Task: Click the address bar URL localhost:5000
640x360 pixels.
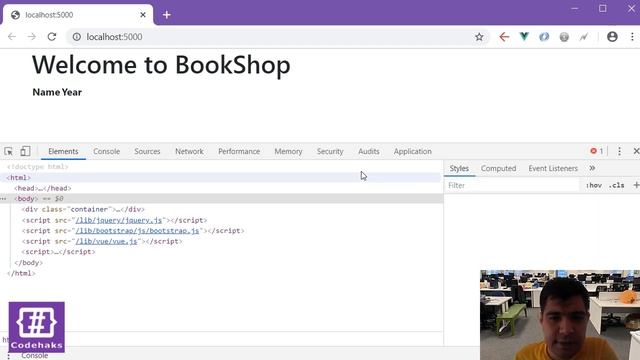Action: coord(114,37)
